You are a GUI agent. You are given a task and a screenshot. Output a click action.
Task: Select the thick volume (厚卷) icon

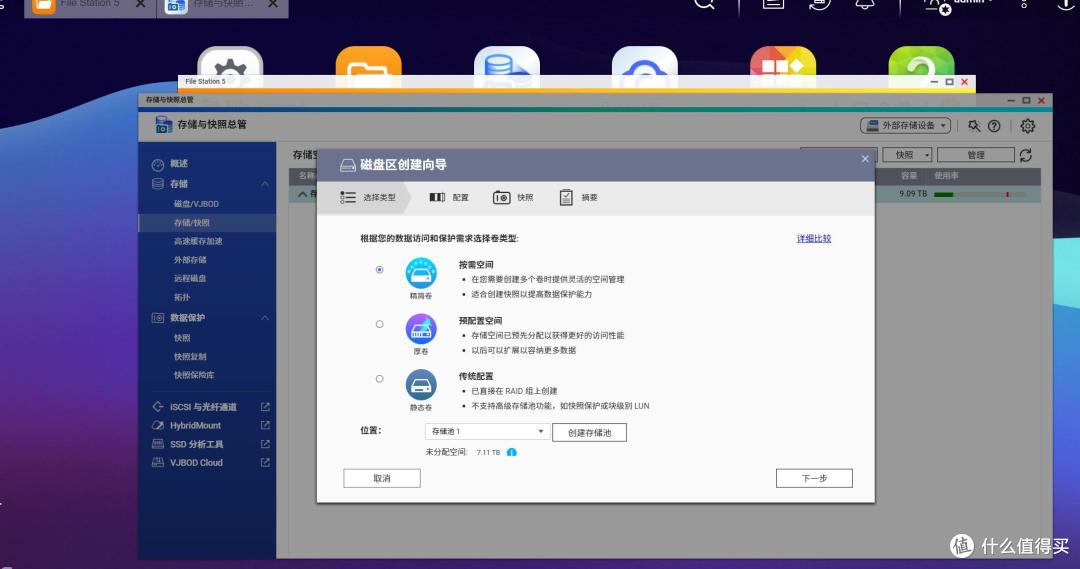(x=421, y=329)
